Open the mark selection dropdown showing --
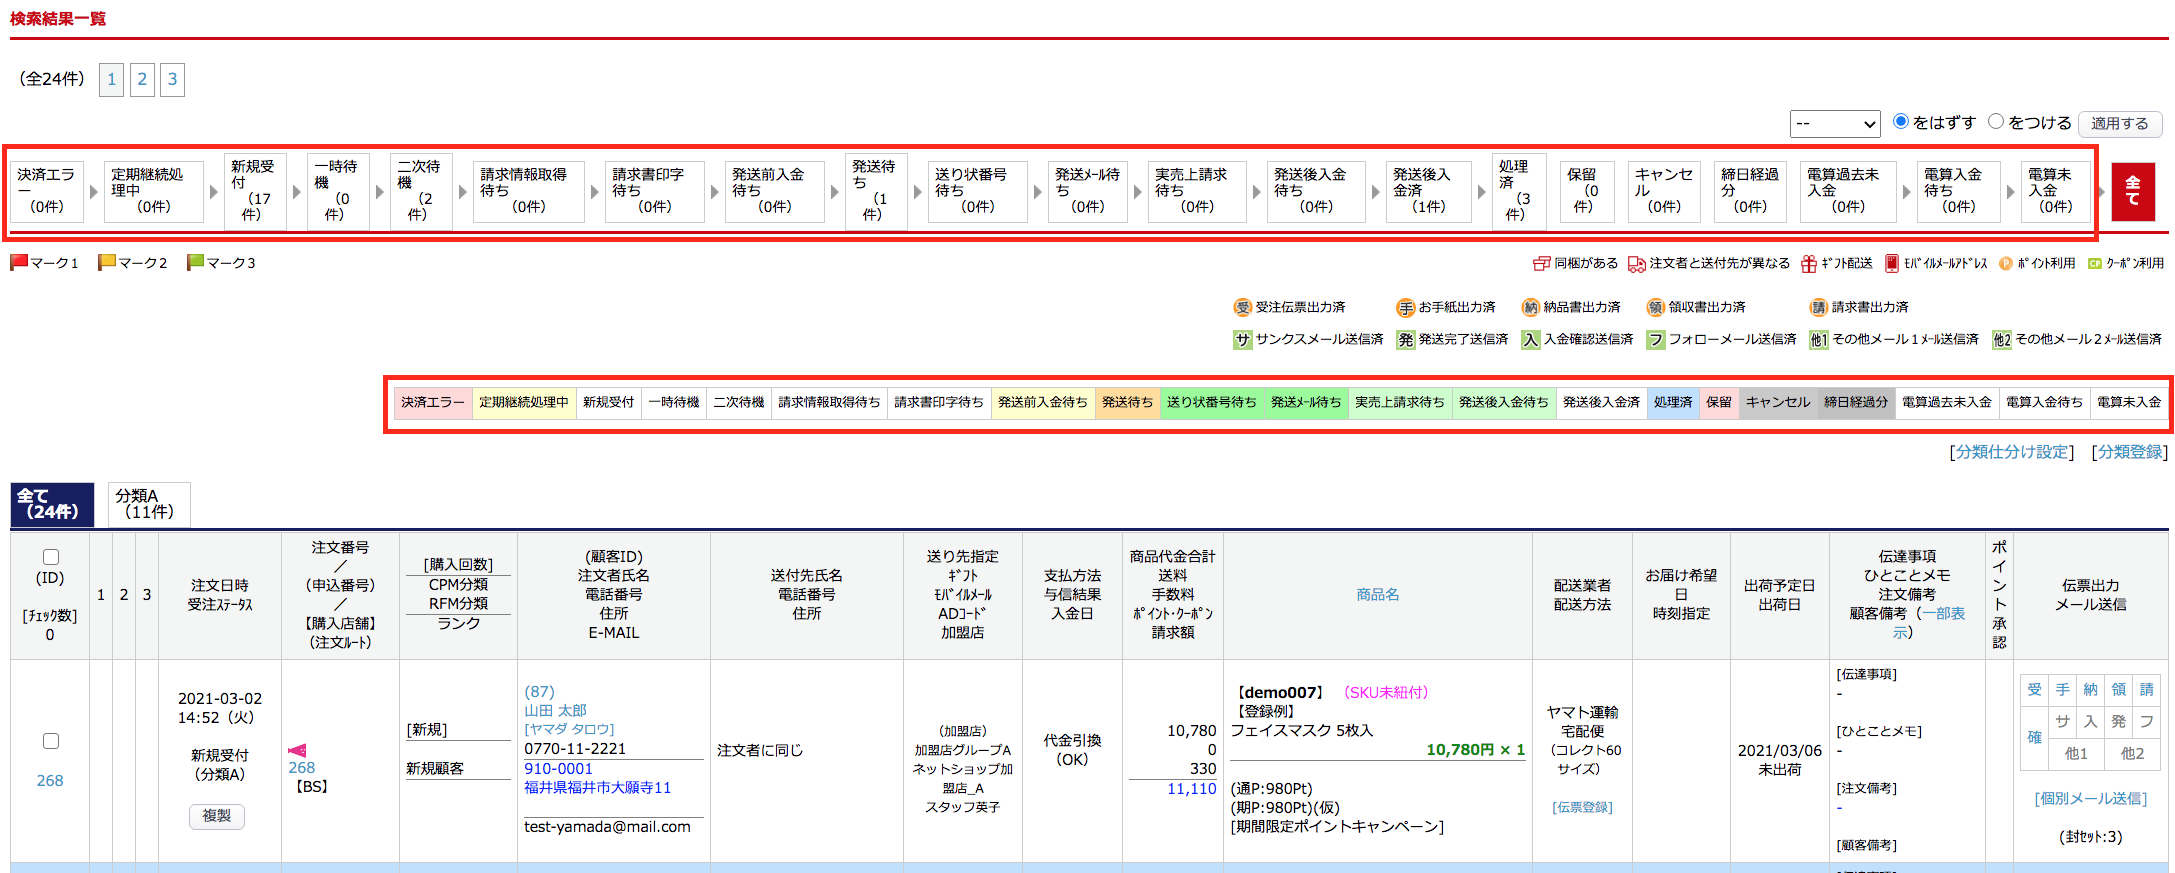This screenshot has width=2175, height=873. (1834, 124)
